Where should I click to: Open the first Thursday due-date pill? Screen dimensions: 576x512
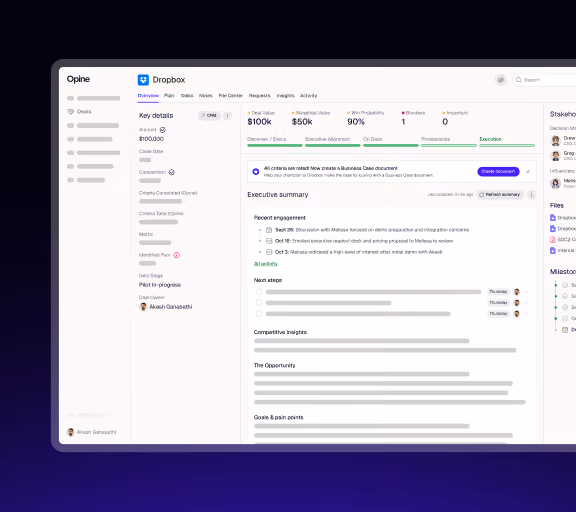click(498, 292)
